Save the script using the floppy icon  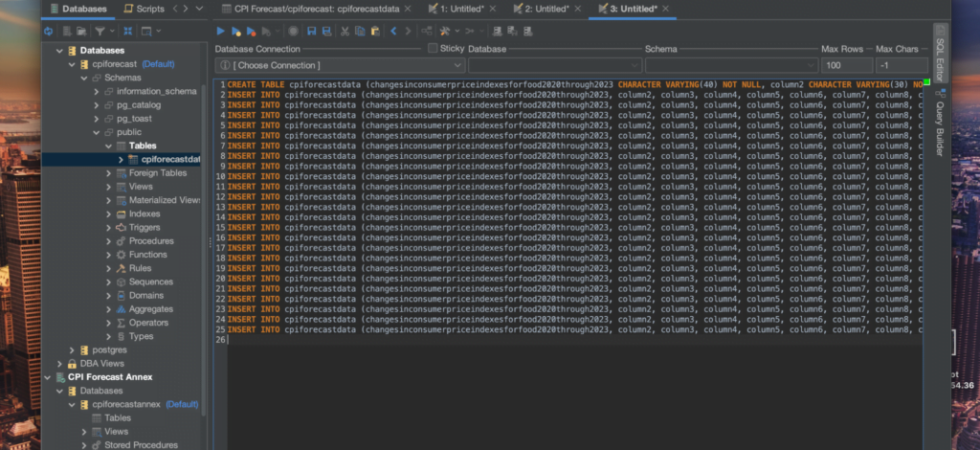(311, 31)
